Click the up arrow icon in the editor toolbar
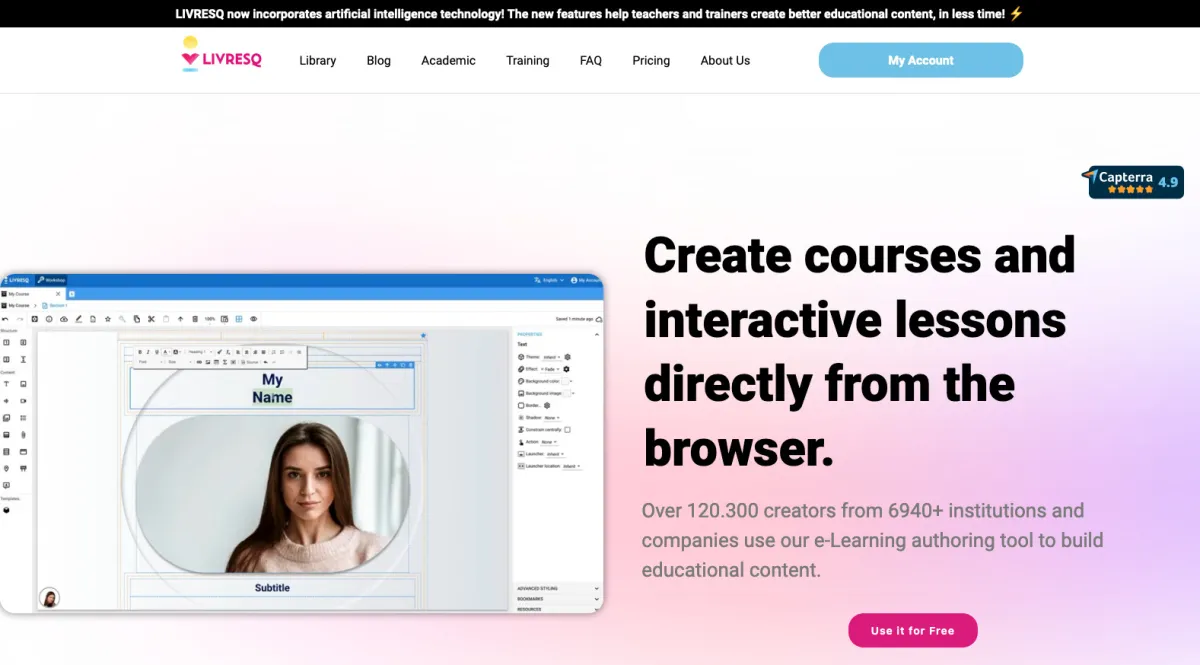The height and width of the screenshot is (665, 1200). (x=180, y=319)
